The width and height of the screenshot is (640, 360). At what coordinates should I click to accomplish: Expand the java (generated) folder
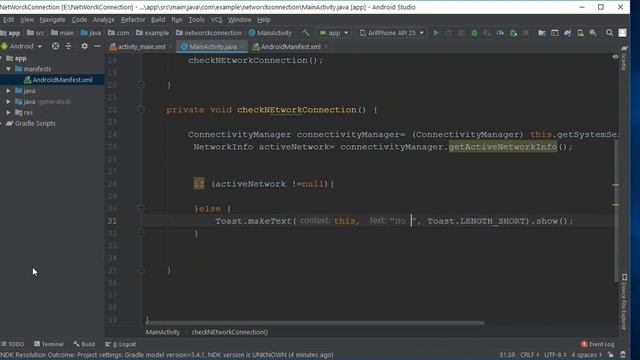(8, 101)
